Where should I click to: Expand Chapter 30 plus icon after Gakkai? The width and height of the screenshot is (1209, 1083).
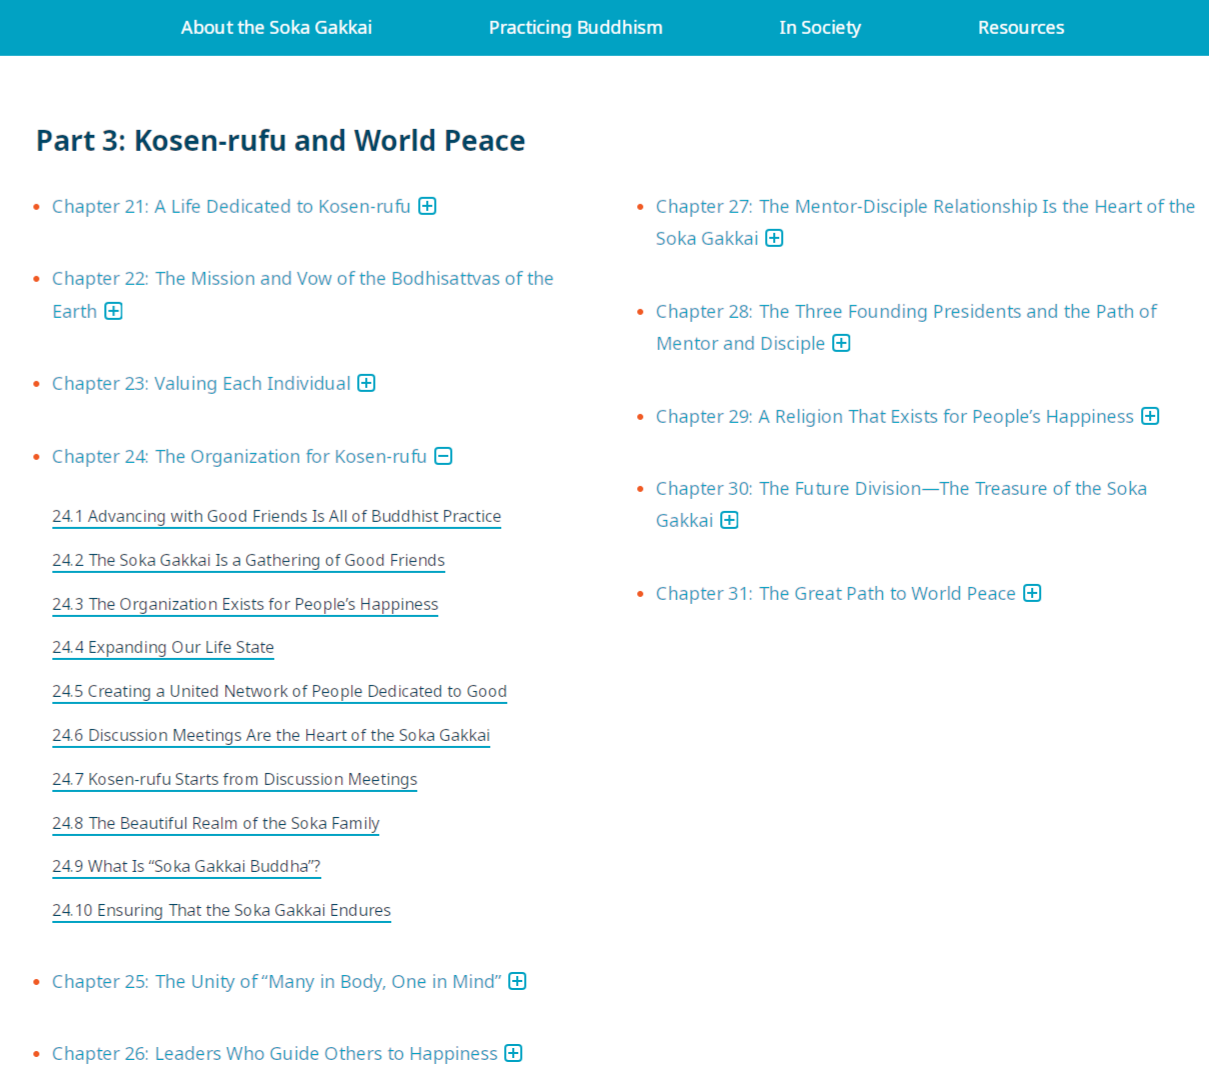coord(729,520)
